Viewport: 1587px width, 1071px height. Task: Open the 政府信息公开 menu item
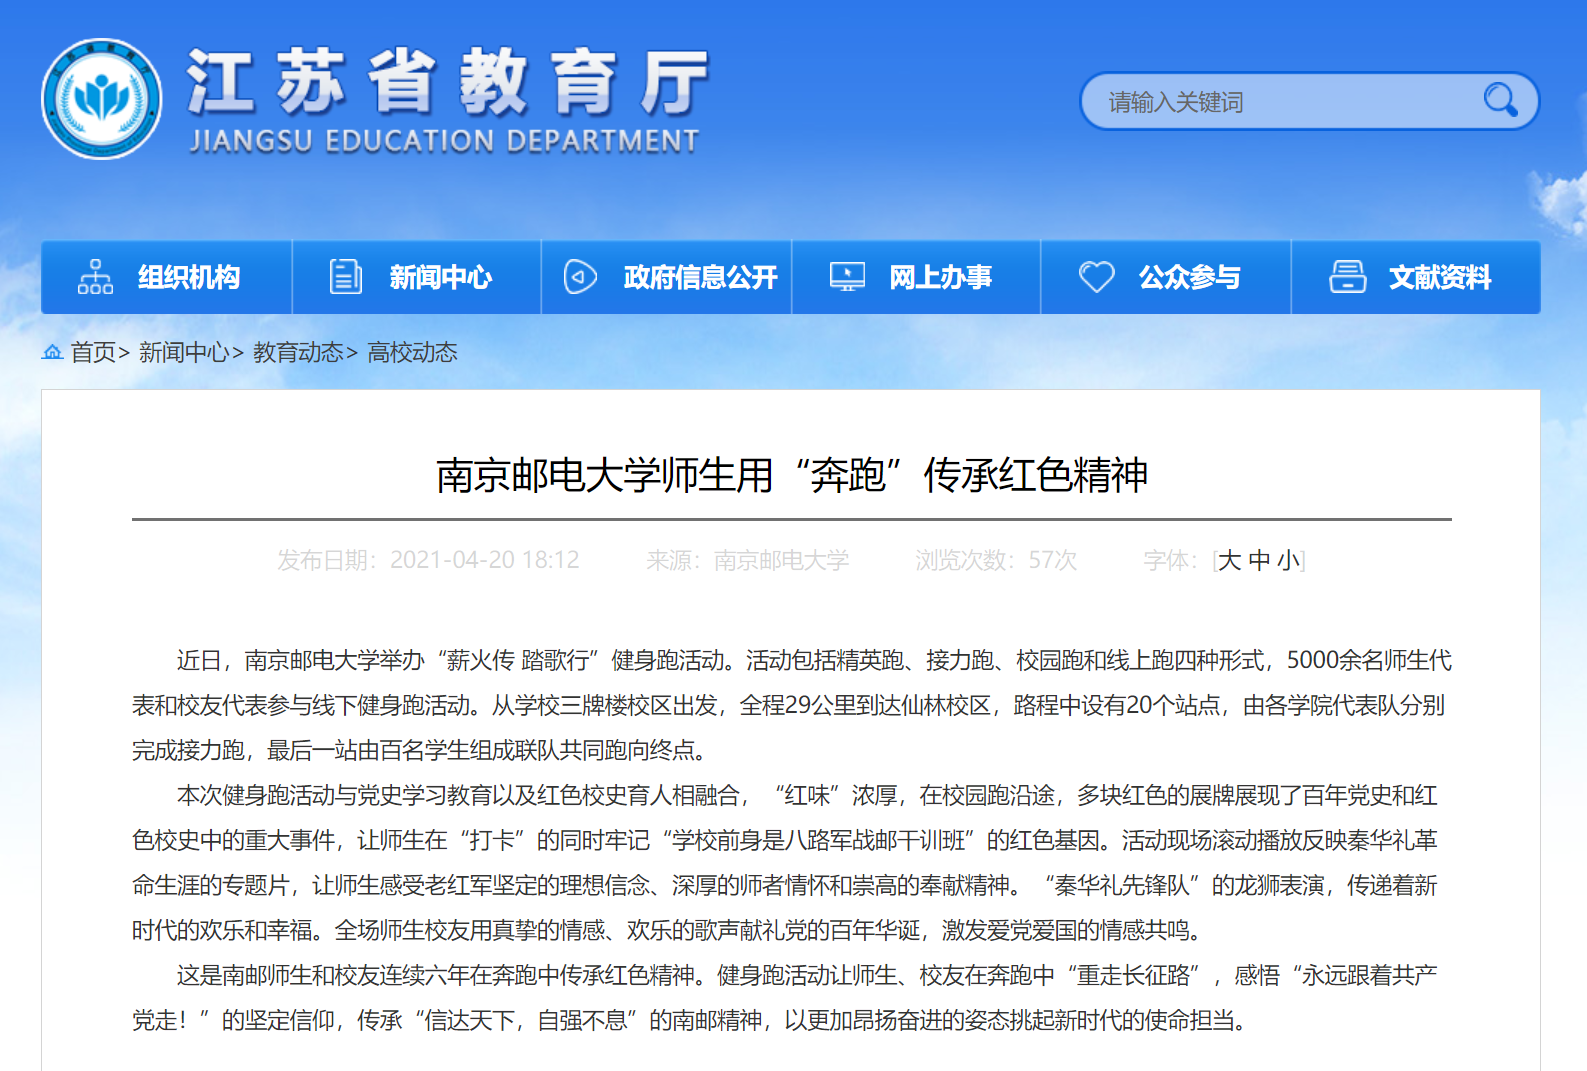tap(700, 277)
